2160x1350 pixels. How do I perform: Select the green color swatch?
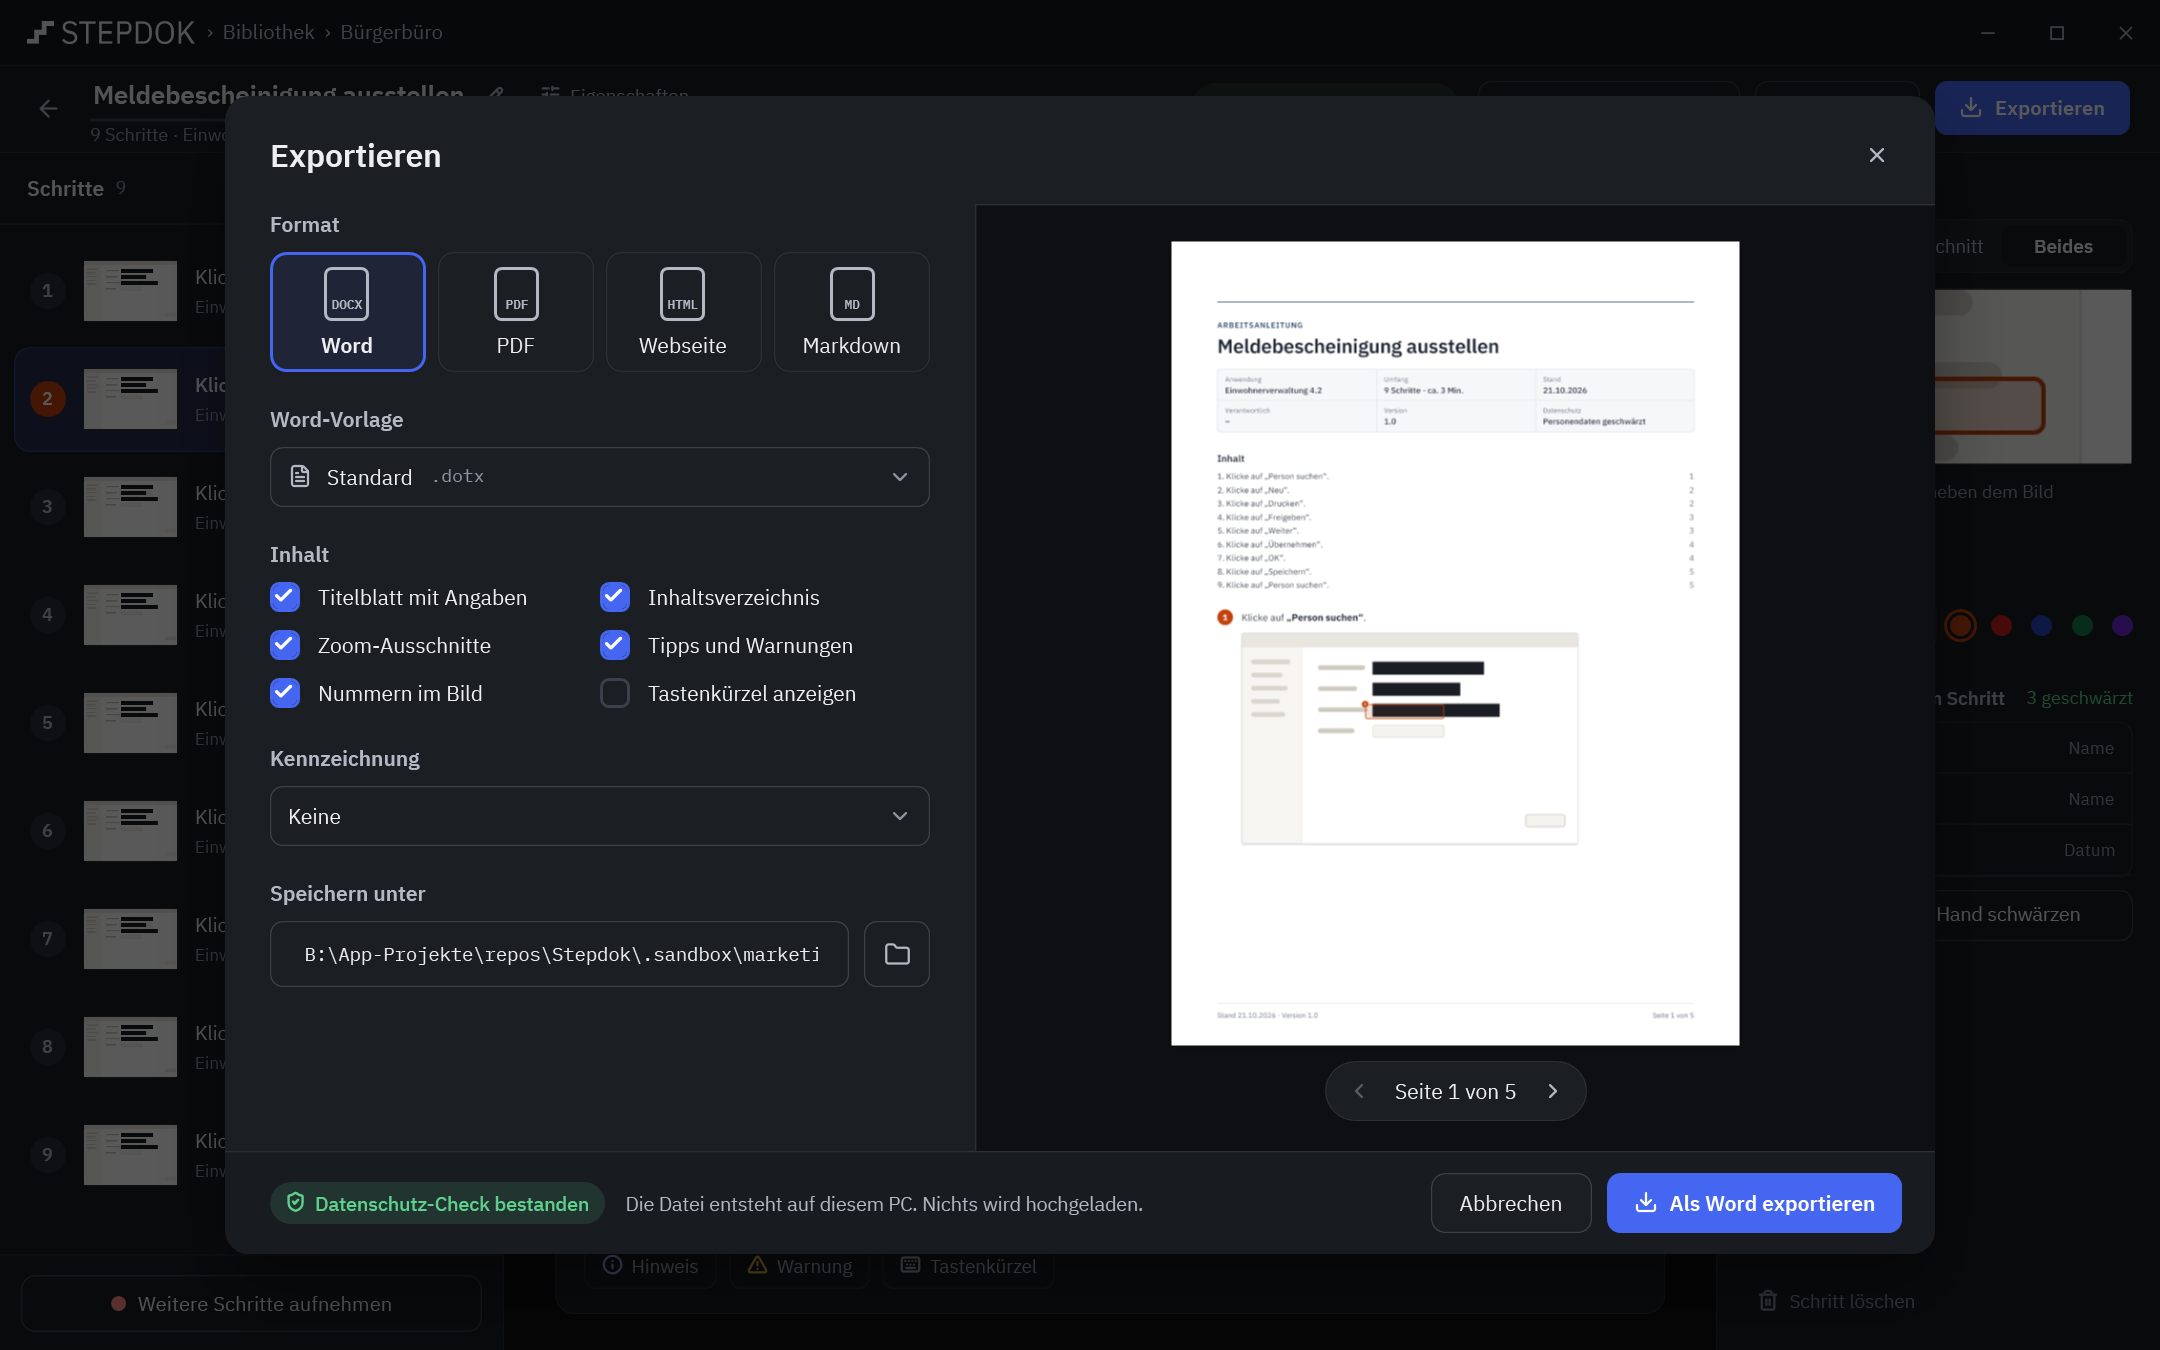(2083, 626)
